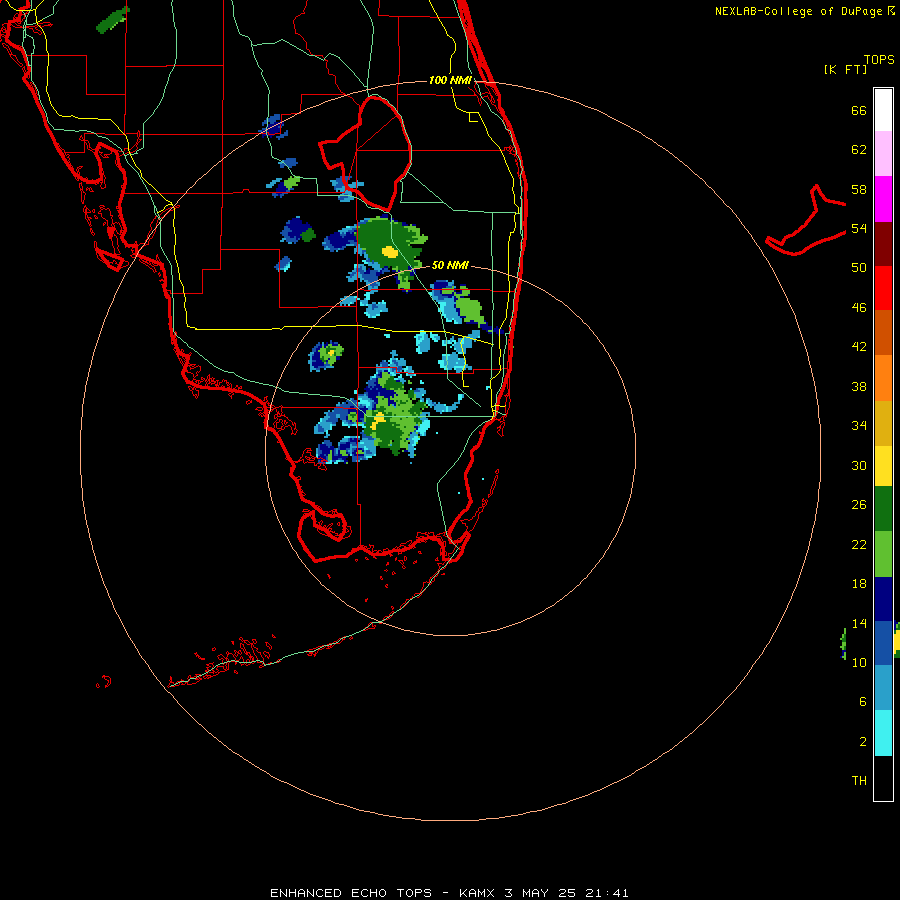Click the bright red legend swatch

tap(883, 288)
